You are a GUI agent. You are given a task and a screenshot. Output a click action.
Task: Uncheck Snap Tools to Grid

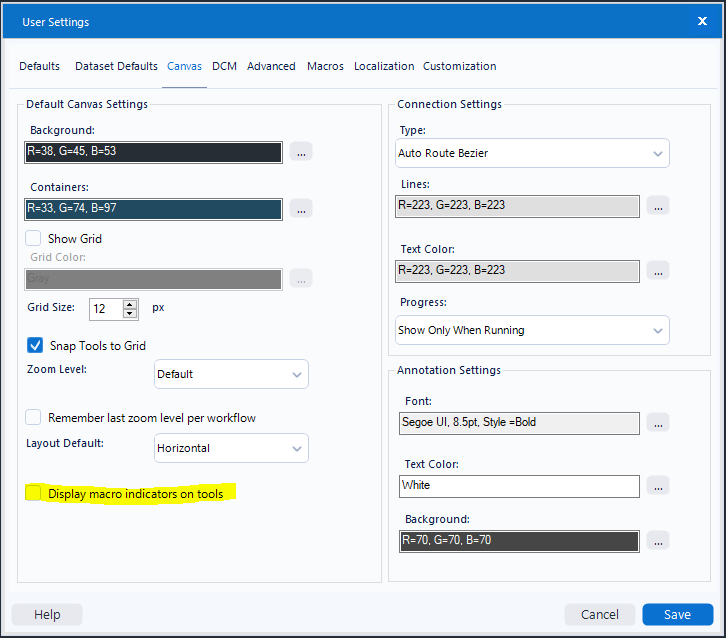pyautogui.click(x=34, y=346)
